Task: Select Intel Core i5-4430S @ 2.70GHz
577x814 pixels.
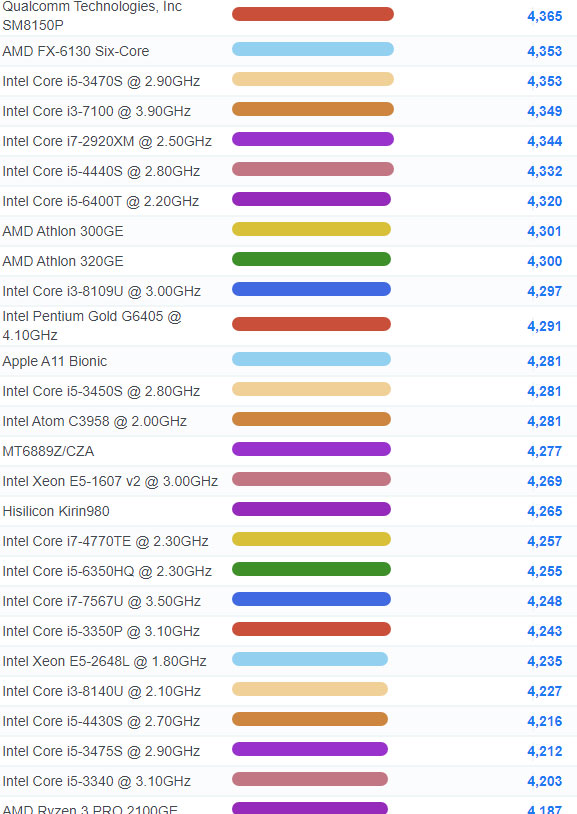Action: (x=101, y=721)
